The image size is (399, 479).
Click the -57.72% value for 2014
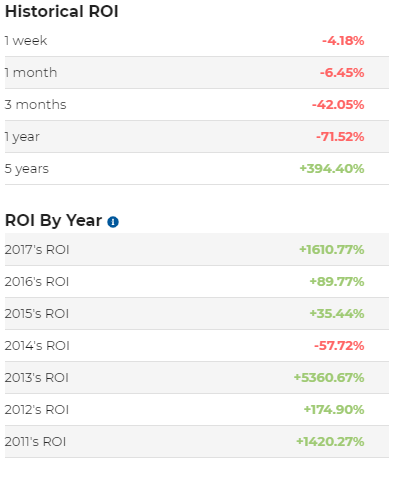(339, 346)
